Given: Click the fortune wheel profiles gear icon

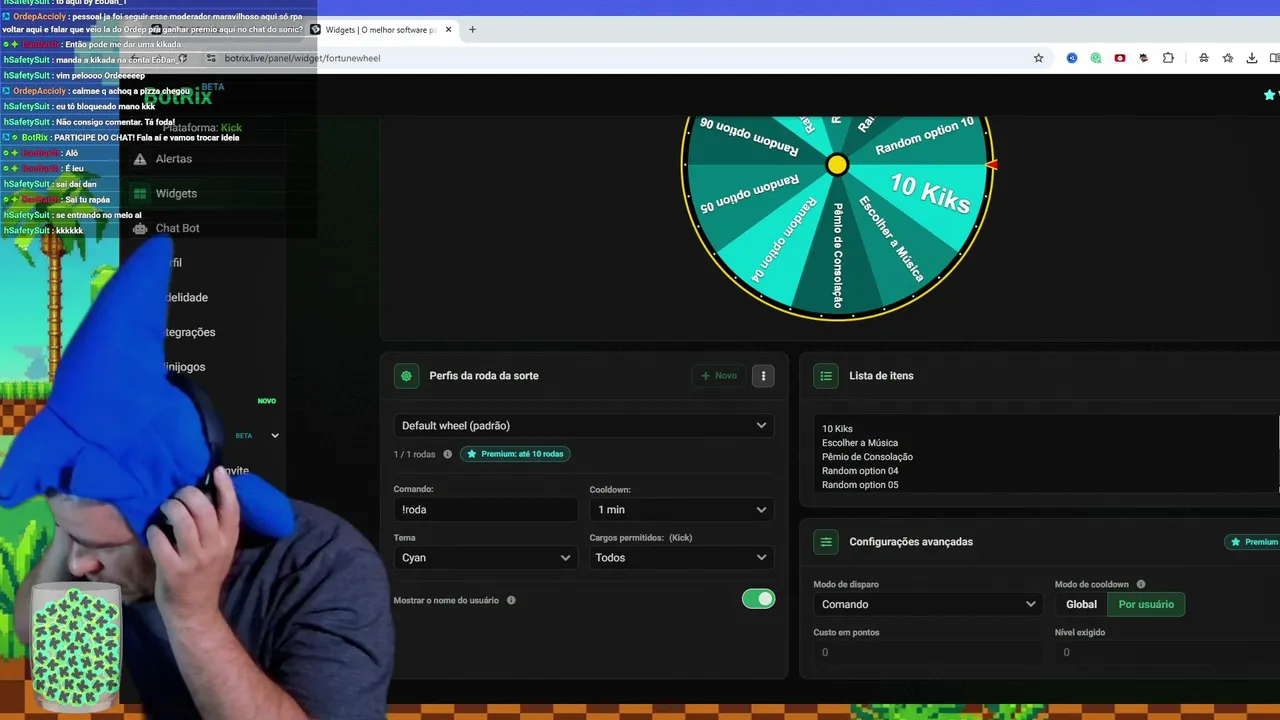Looking at the screenshot, I should [406, 376].
